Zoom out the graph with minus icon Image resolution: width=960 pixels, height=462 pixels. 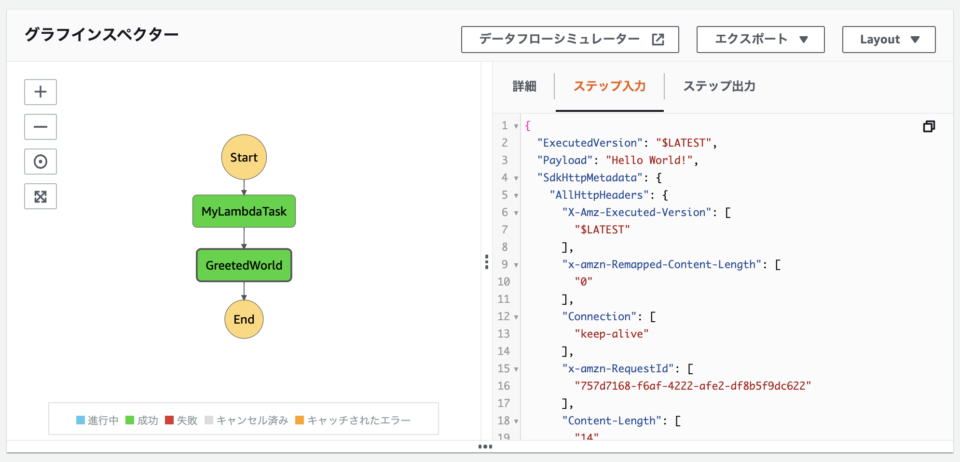click(x=40, y=127)
